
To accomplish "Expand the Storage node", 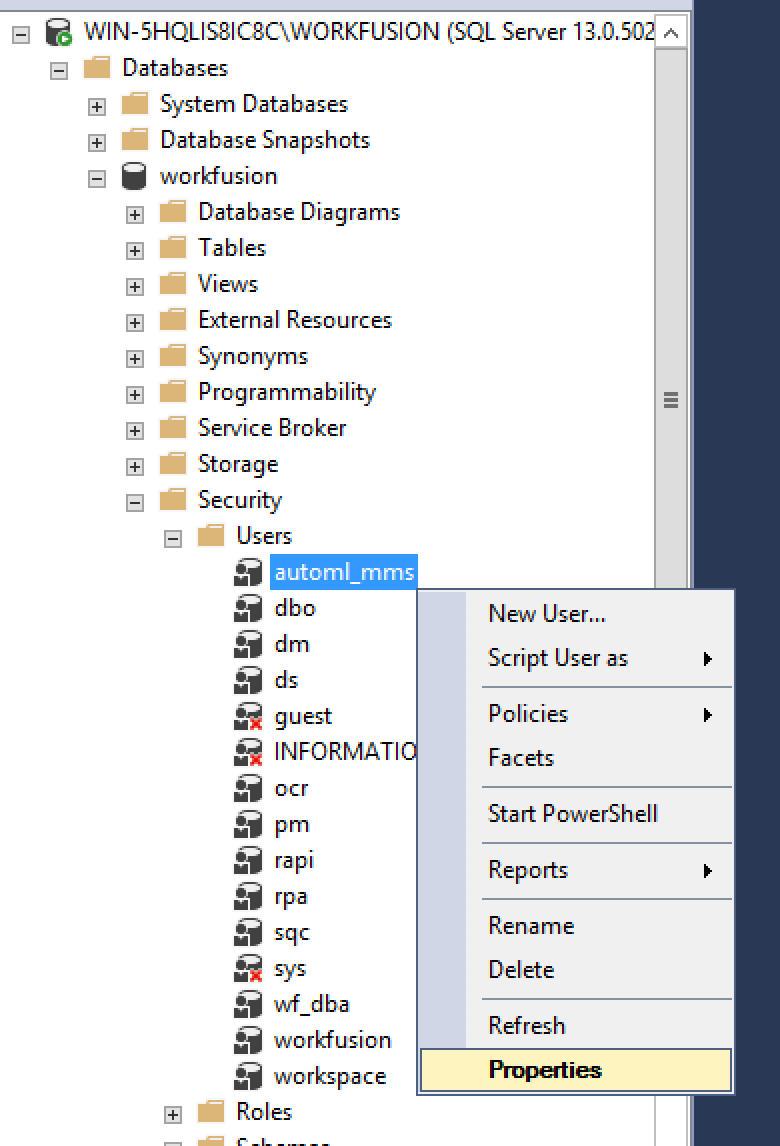I will coord(135,467).
